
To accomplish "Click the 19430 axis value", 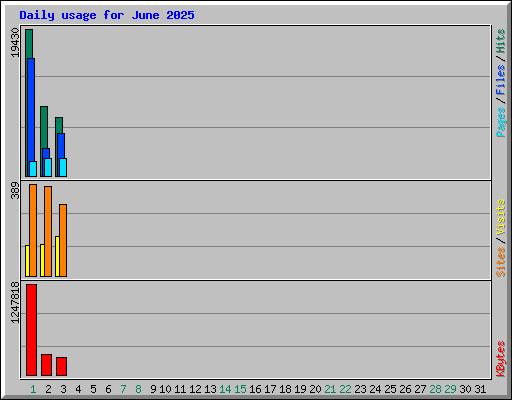I will point(15,42).
